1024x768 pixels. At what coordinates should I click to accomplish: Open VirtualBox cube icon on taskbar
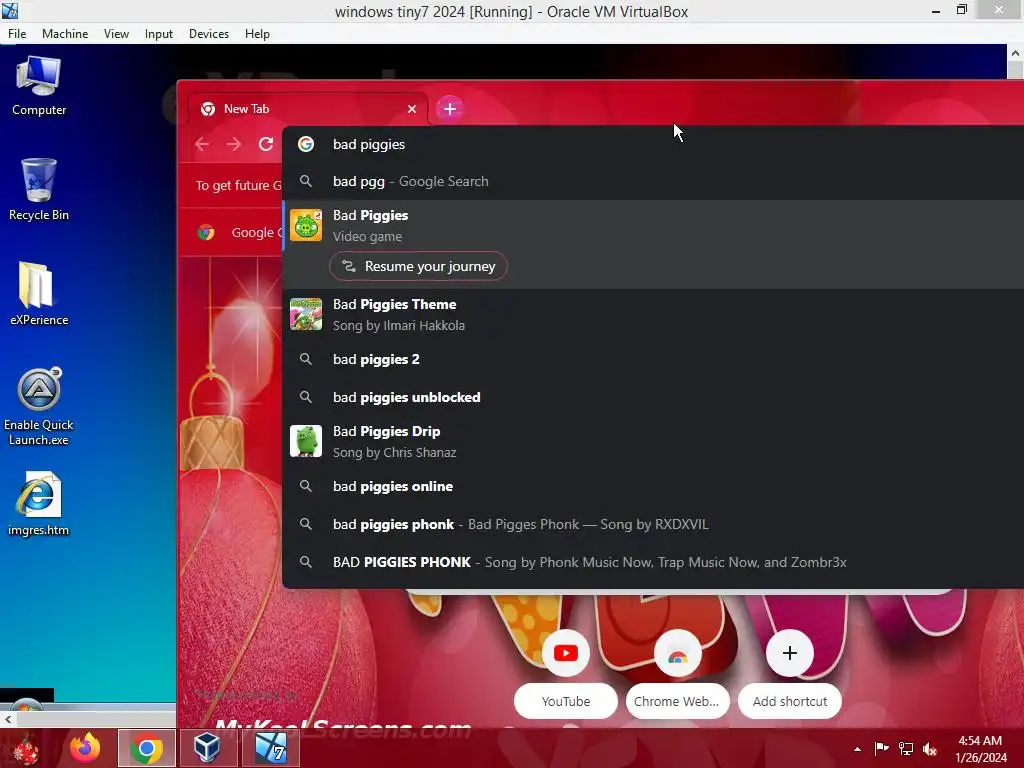pyautogui.click(x=208, y=748)
